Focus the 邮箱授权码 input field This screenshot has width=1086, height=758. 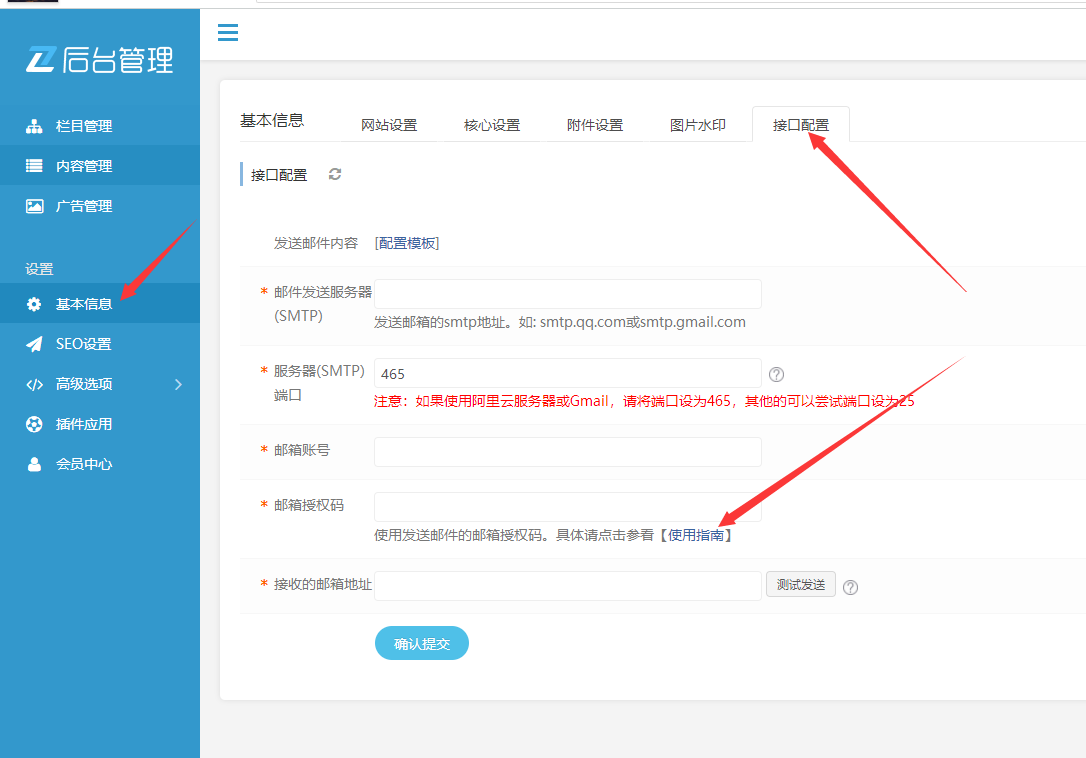pos(568,507)
